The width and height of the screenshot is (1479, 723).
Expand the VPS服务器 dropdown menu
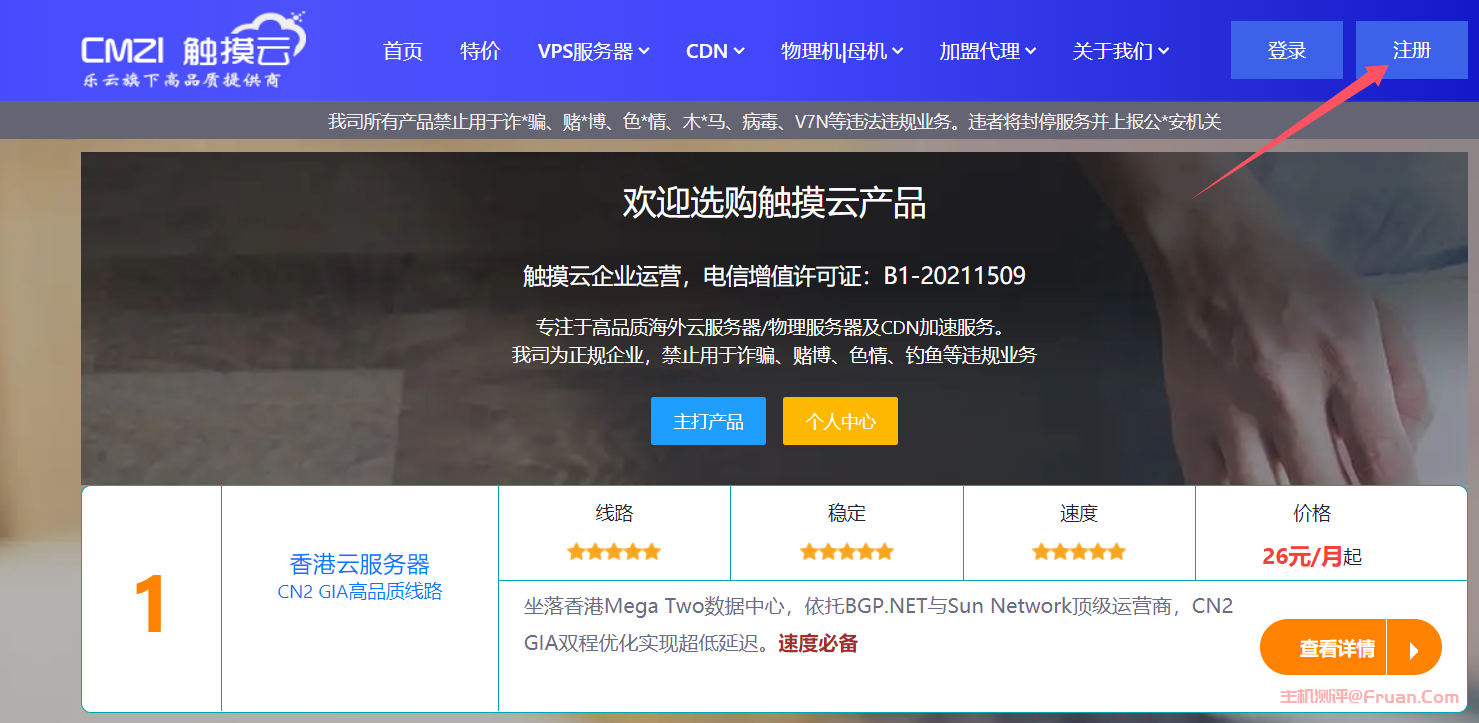[x=594, y=51]
